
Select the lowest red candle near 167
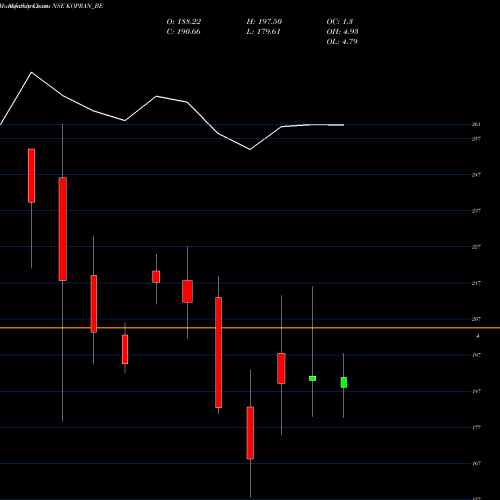tap(250, 433)
